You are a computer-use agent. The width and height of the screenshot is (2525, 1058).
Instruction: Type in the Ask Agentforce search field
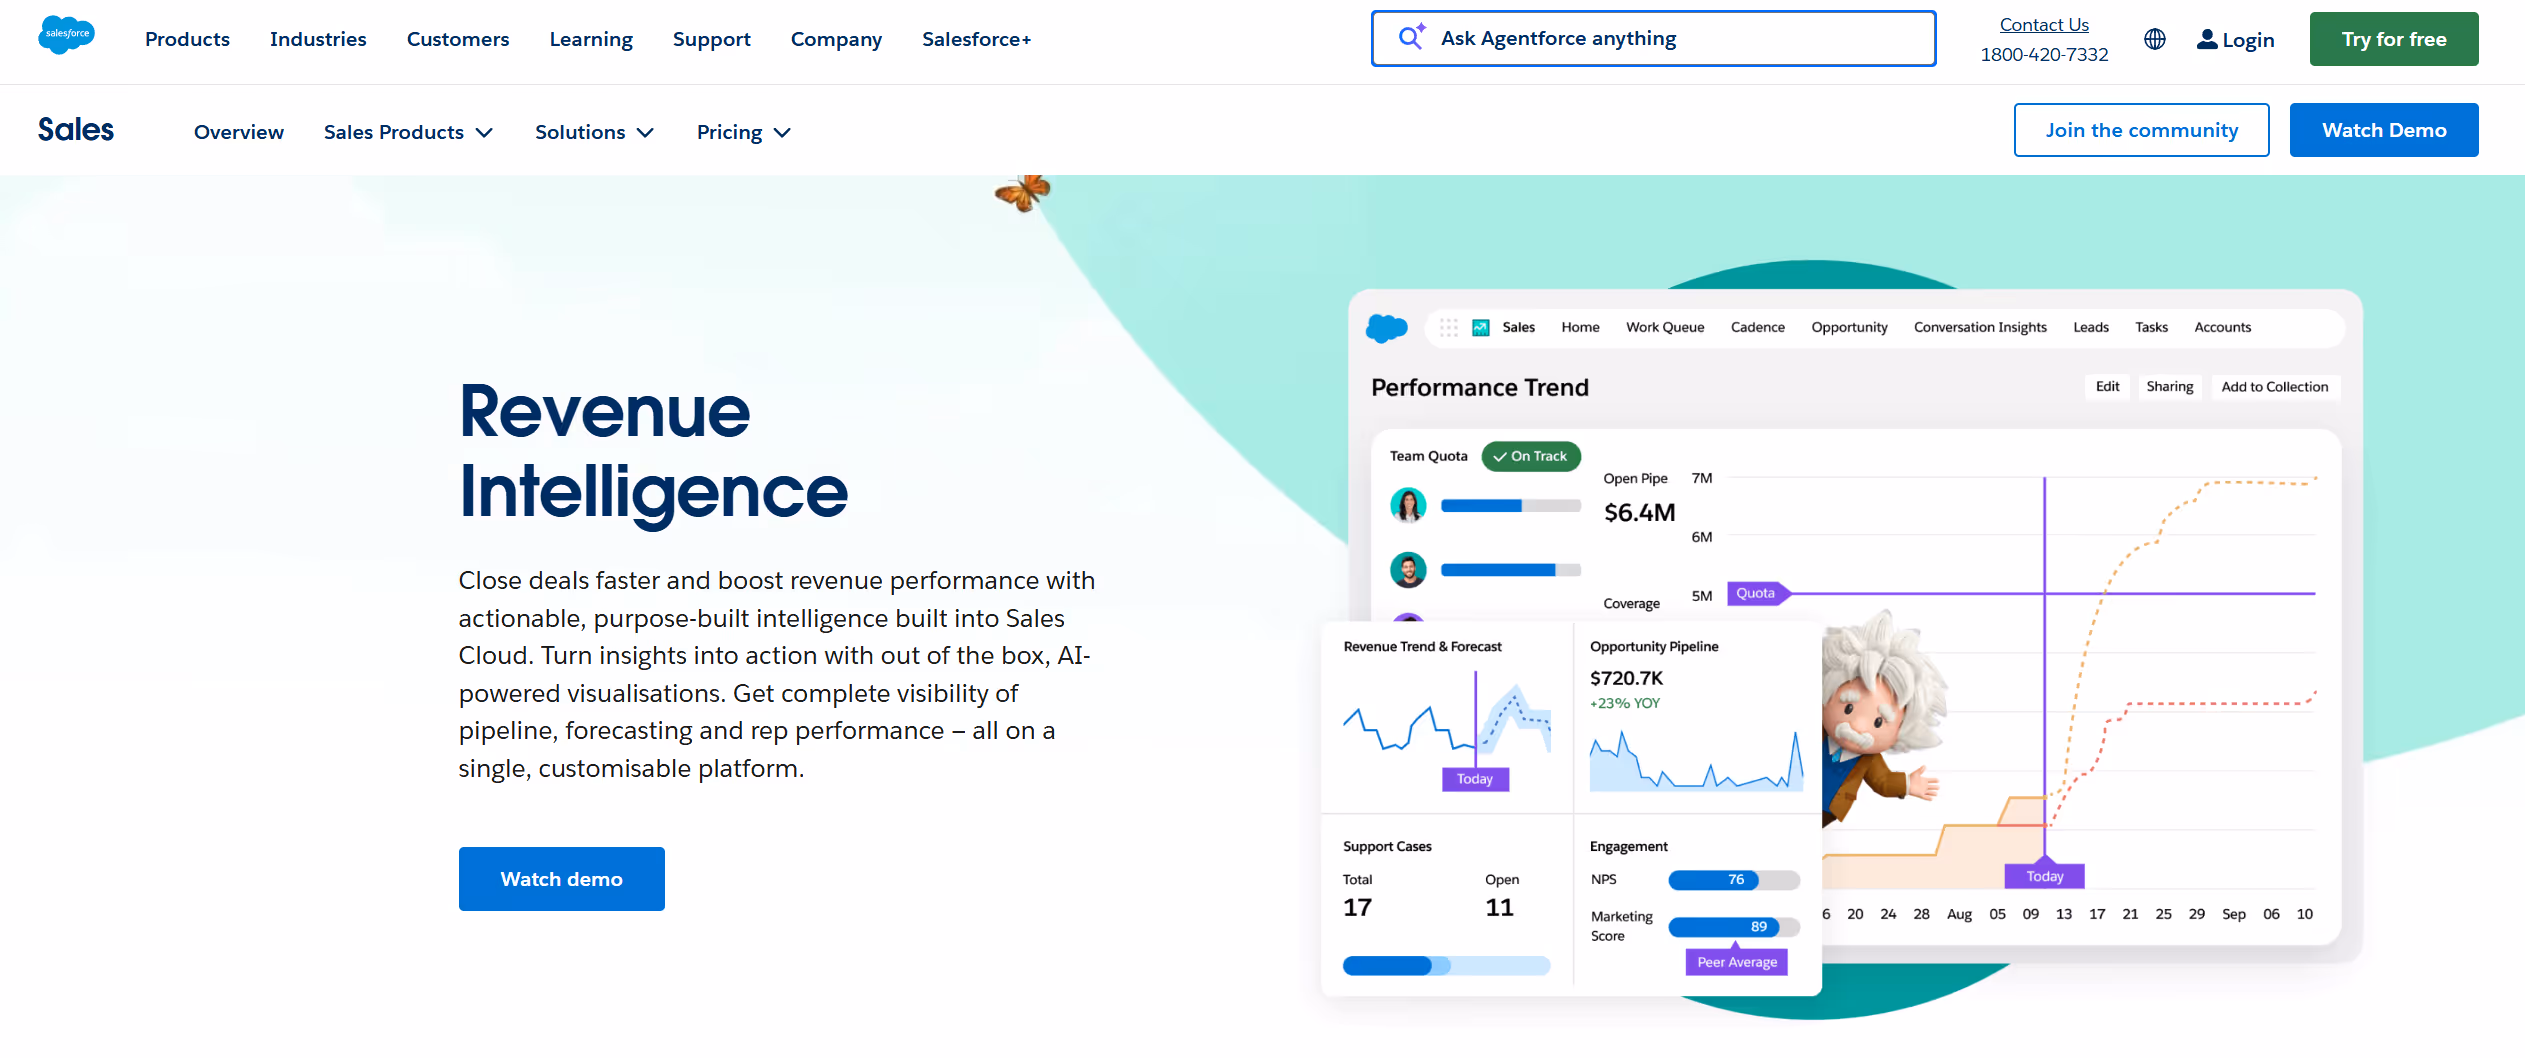coord(1650,38)
